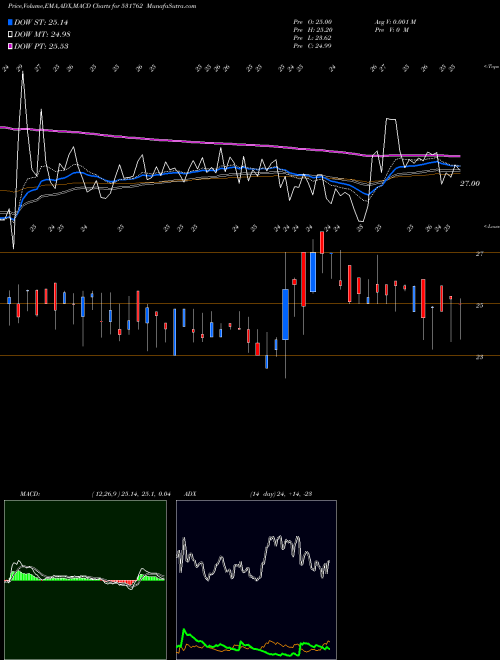Click the 'ADX' indicator heading

[190, 494]
